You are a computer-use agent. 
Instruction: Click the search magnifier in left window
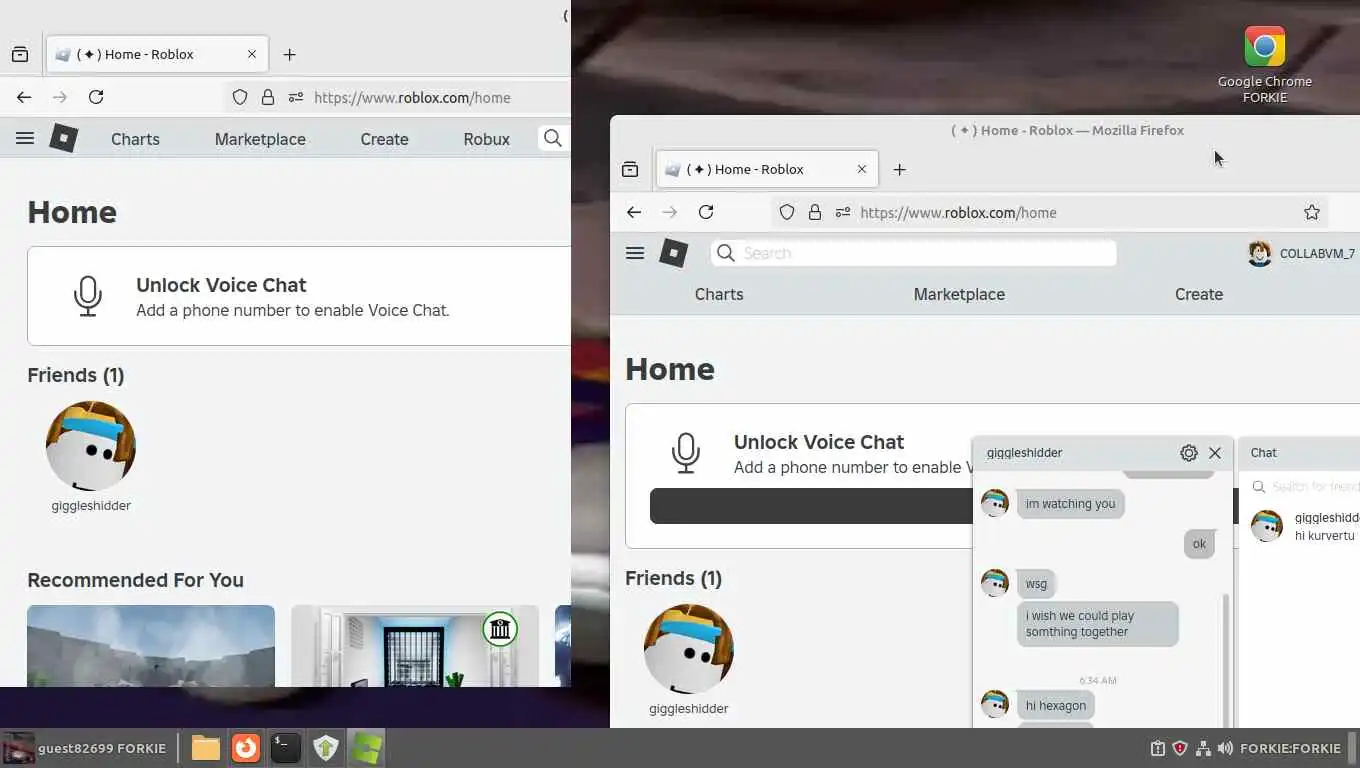pyautogui.click(x=552, y=138)
